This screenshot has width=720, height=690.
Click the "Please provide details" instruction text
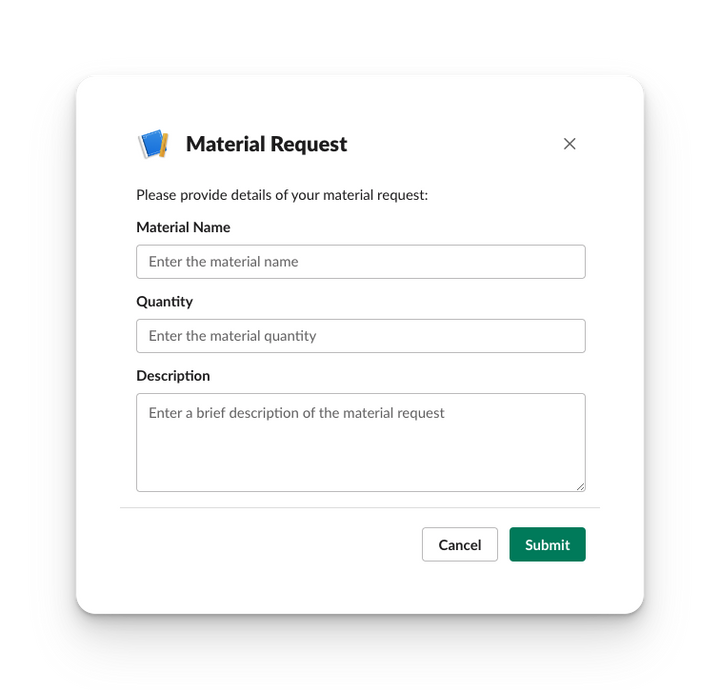click(x=282, y=195)
